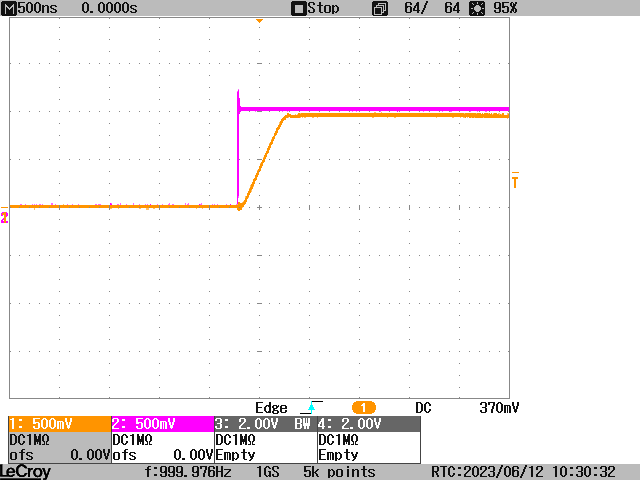
Task: Click the 5k points memory readout
Action: click(x=339, y=472)
